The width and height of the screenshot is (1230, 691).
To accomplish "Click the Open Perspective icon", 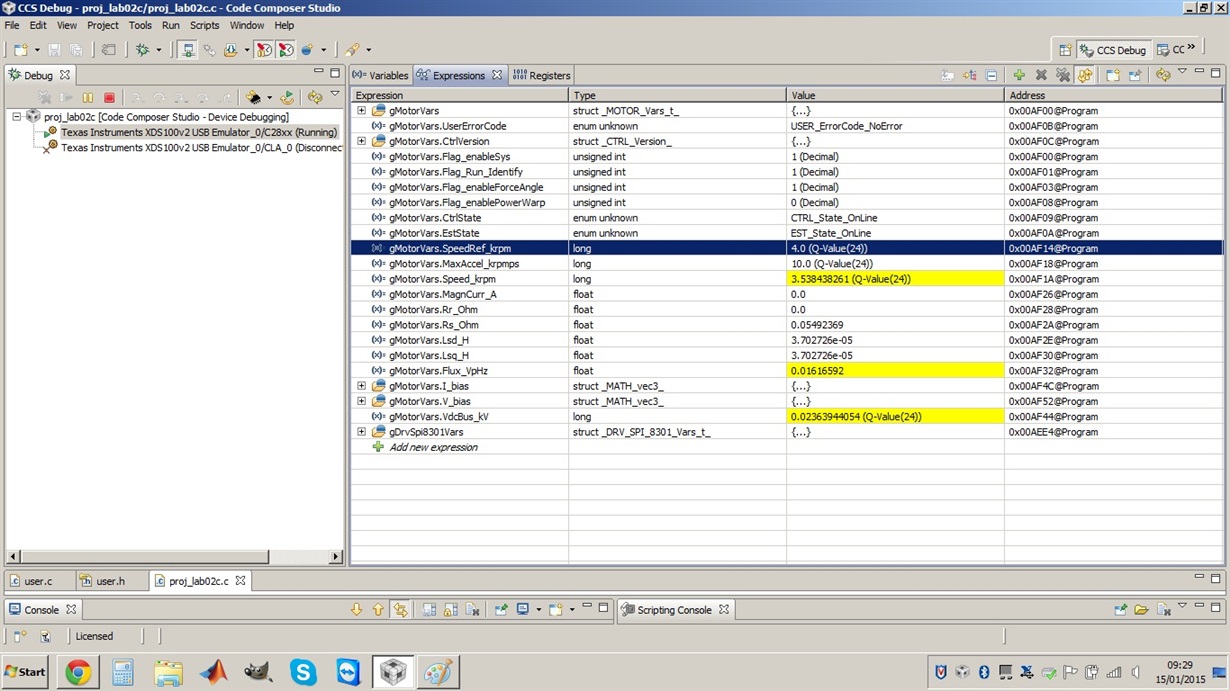I will 1066,49.
